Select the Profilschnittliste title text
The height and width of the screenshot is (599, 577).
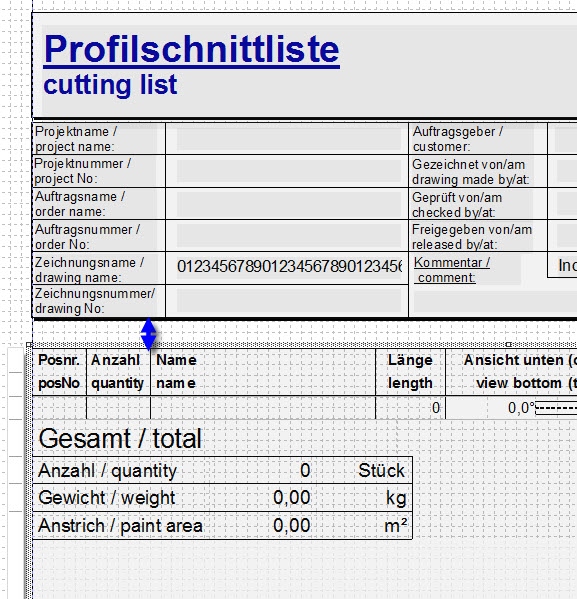point(191,49)
